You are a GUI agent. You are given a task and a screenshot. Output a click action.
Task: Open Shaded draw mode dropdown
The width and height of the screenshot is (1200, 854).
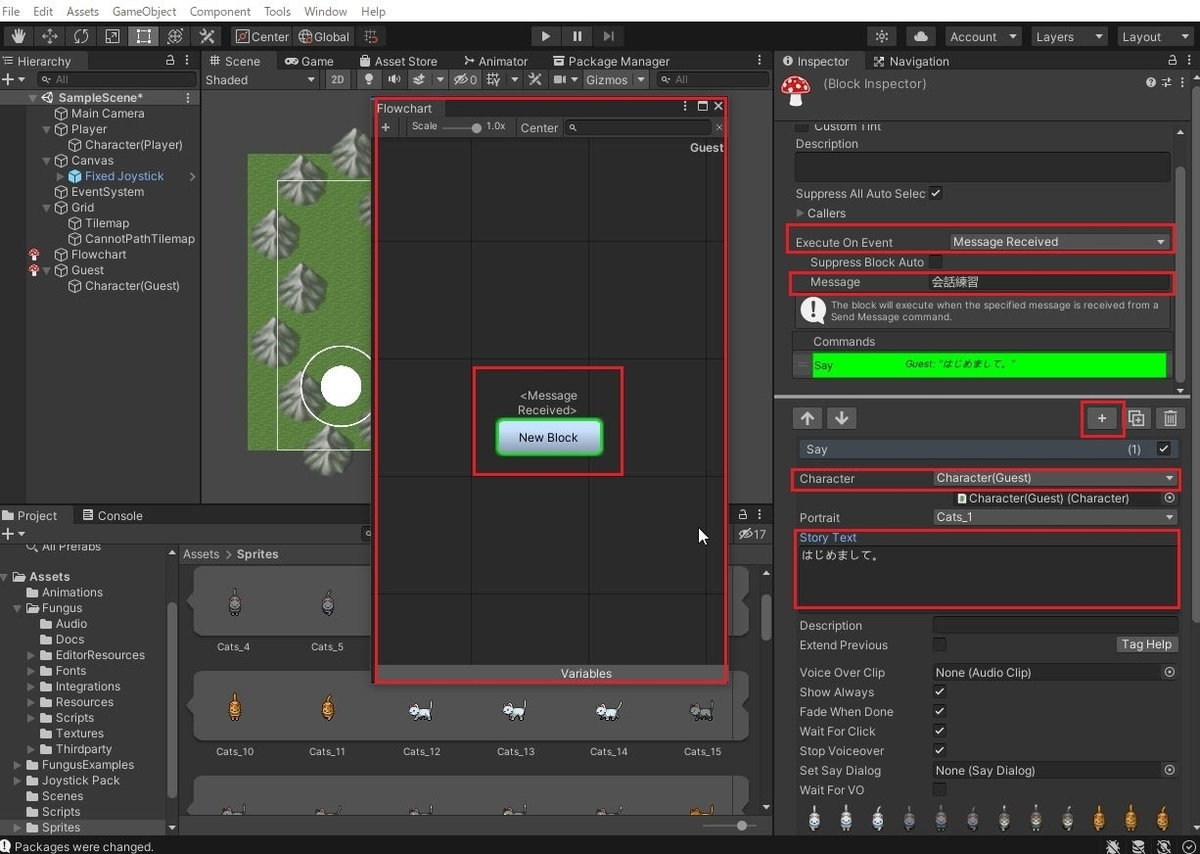(x=260, y=80)
